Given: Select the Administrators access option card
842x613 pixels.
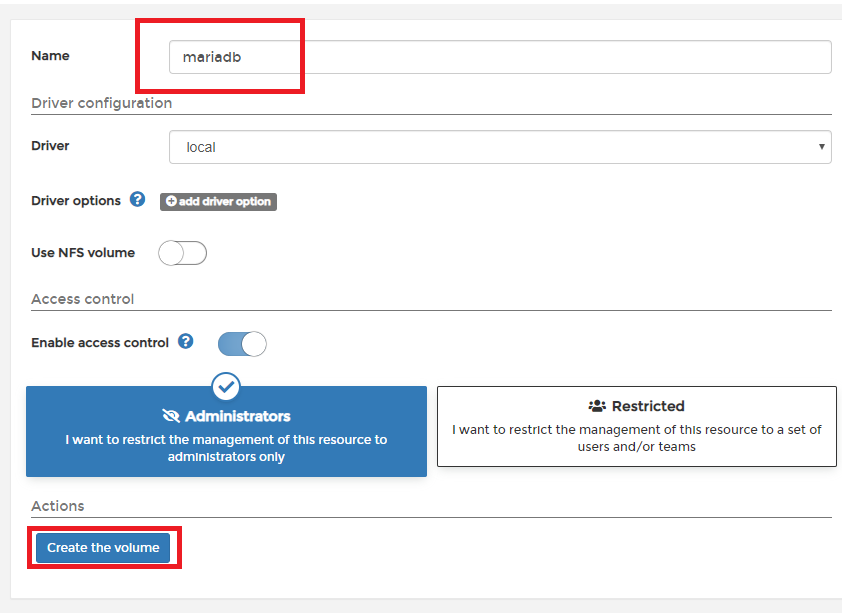Looking at the screenshot, I should pos(226,431).
